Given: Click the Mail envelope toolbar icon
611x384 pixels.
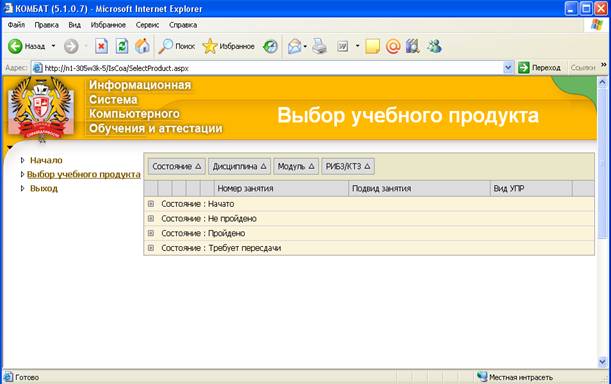Looking at the screenshot, I should click(295, 46).
